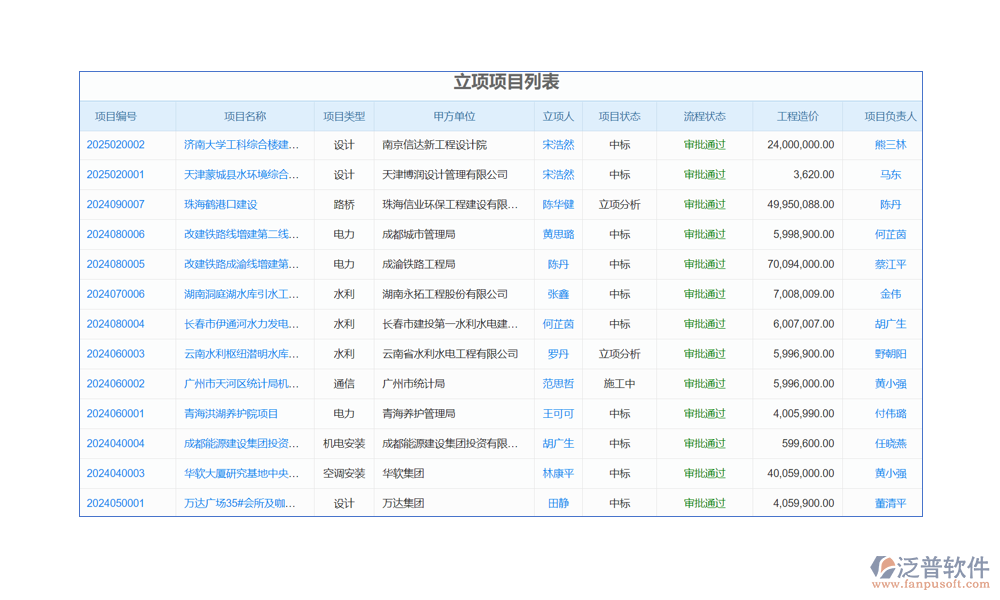Click the 流程状态 column header

point(704,117)
